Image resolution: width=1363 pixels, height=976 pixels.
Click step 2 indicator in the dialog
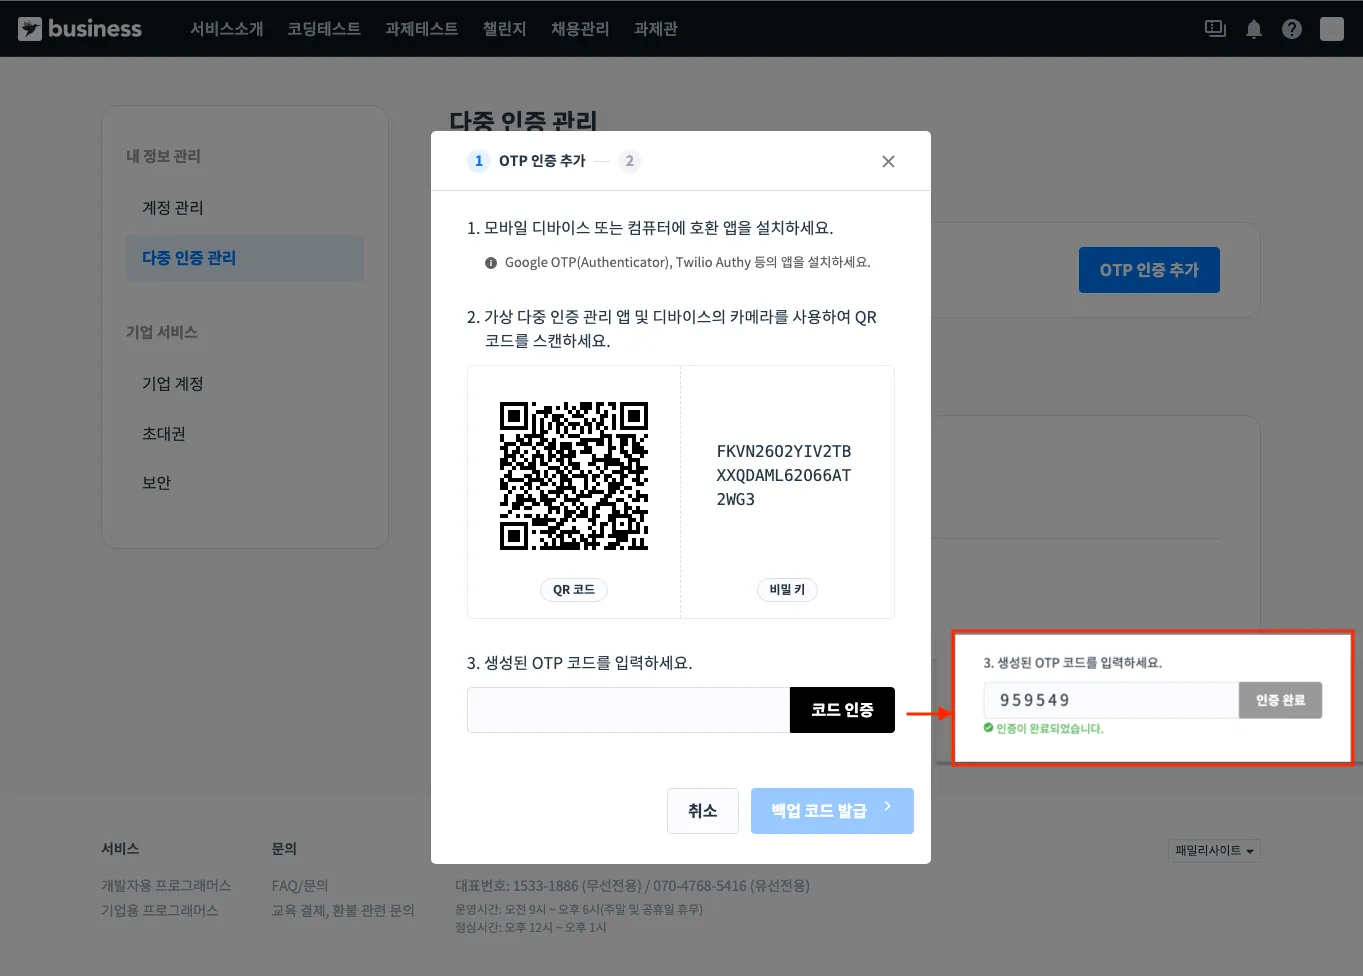629,161
